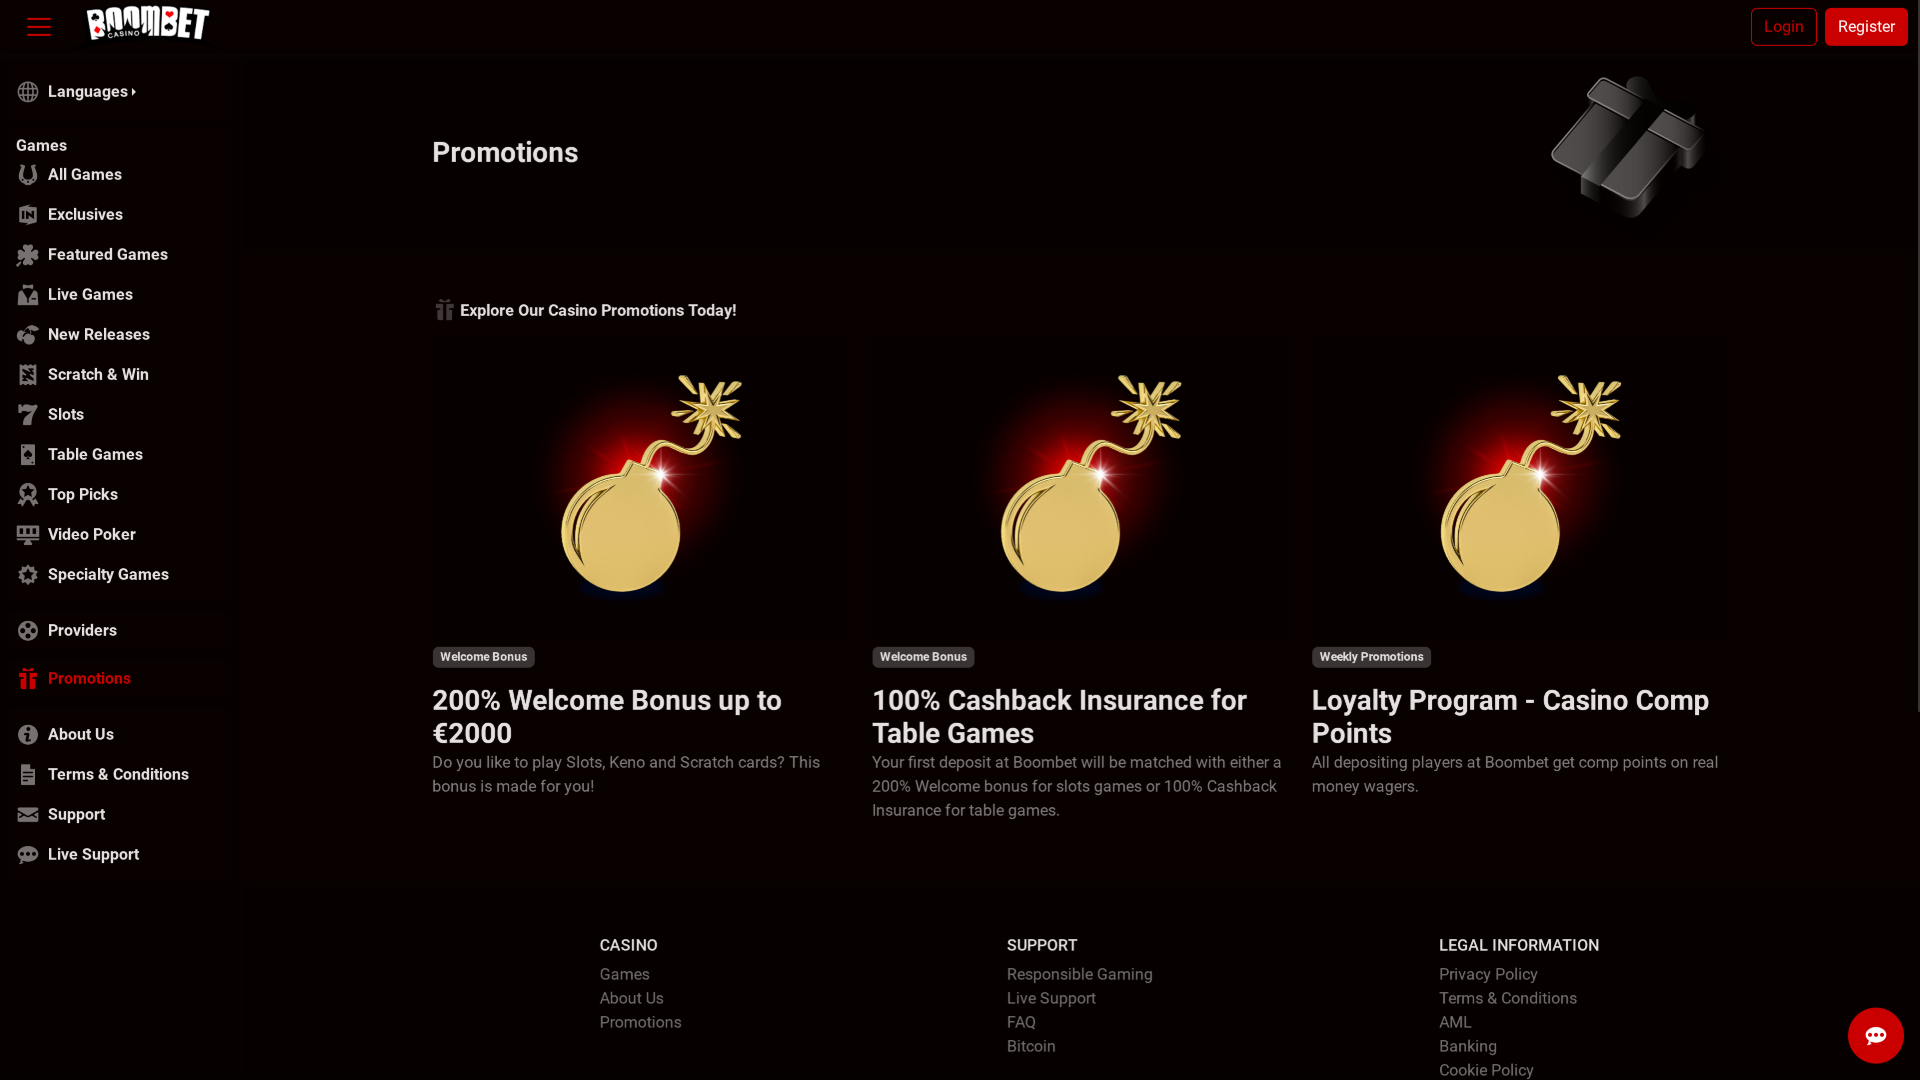Viewport: 1920px width, 1080px height.
Task: Toggle the red hamburger sidebar menu
Action: 39,27
